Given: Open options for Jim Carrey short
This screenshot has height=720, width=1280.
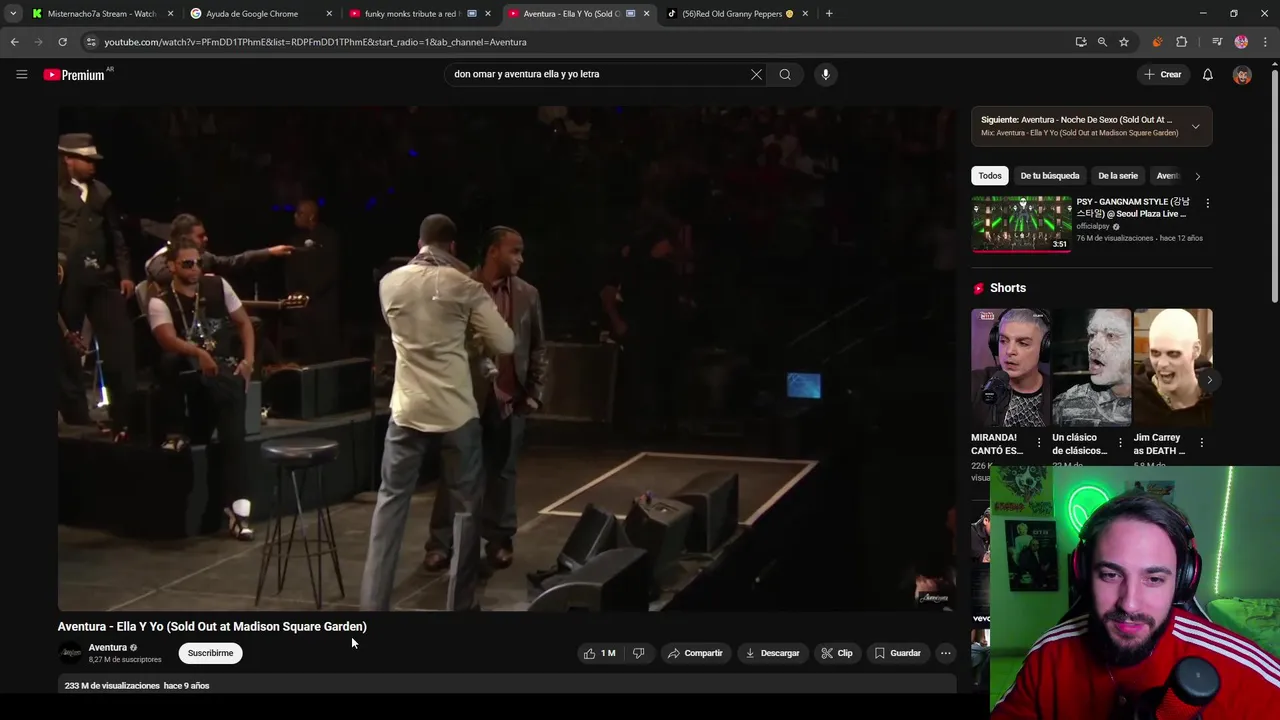Looking at the screenshot, I should (1201, 442).
